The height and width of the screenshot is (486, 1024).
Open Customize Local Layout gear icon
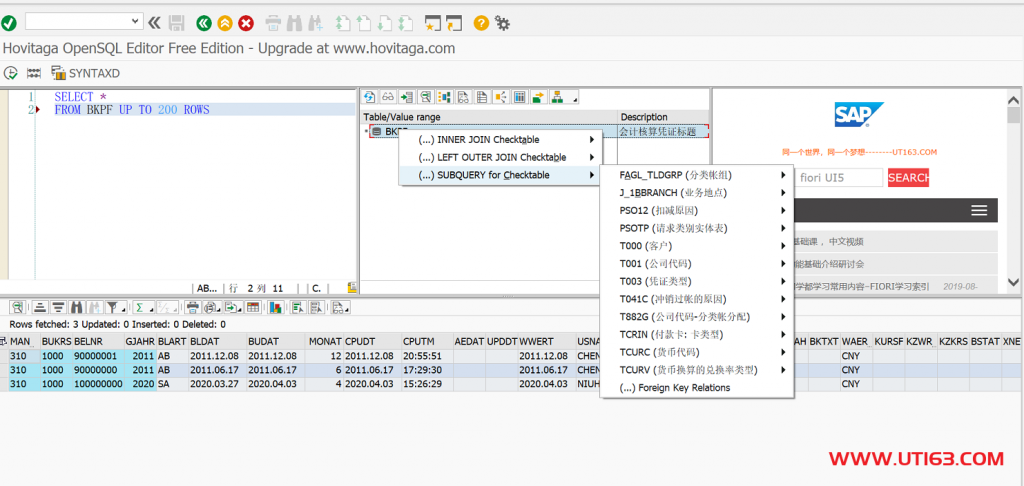tap(502, 24)
